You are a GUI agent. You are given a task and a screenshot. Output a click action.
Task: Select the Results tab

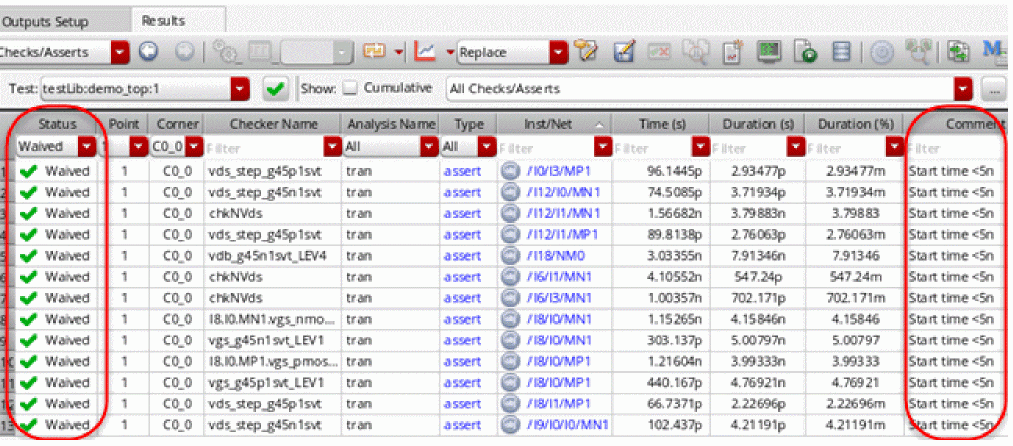[163, 21]
